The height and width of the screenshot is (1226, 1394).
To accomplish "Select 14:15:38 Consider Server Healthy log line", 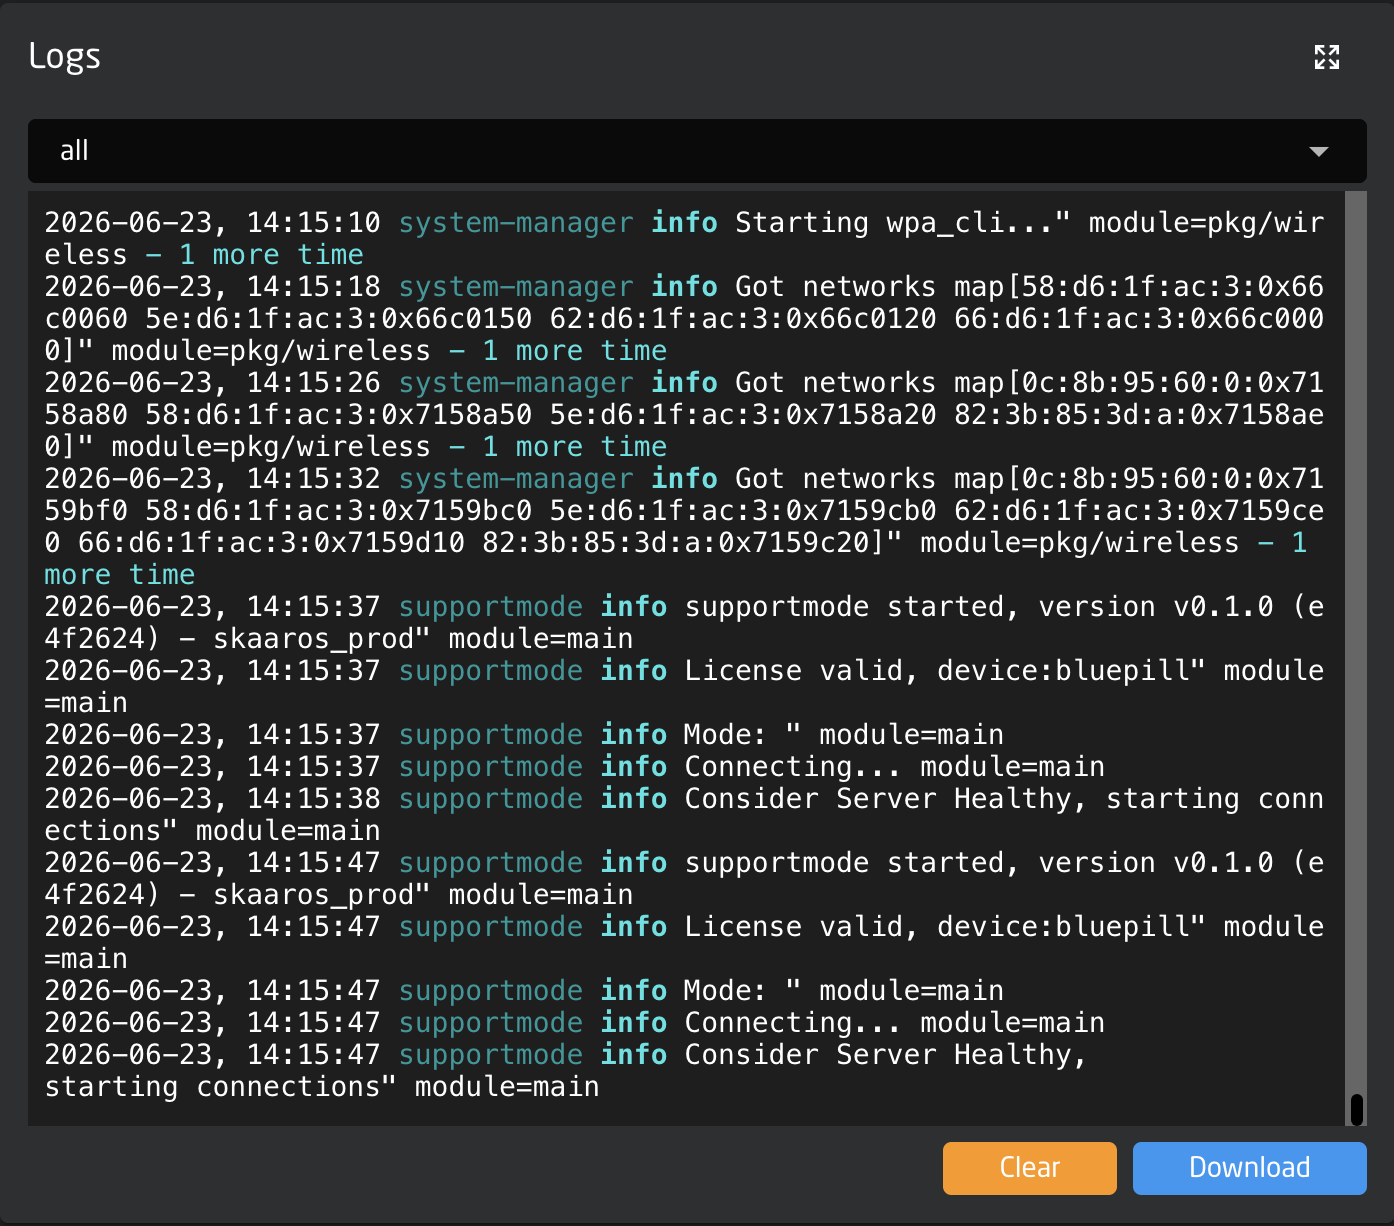I will click(x=685, y=815).
